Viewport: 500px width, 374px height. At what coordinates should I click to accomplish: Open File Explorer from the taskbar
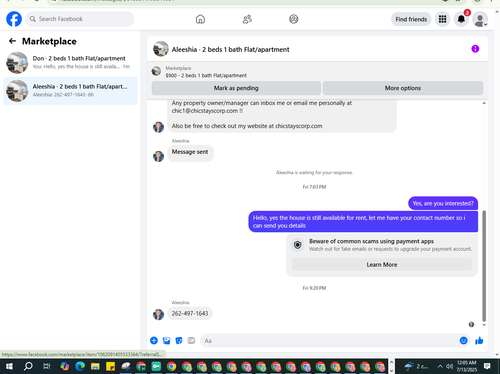(x=95, y=367)
